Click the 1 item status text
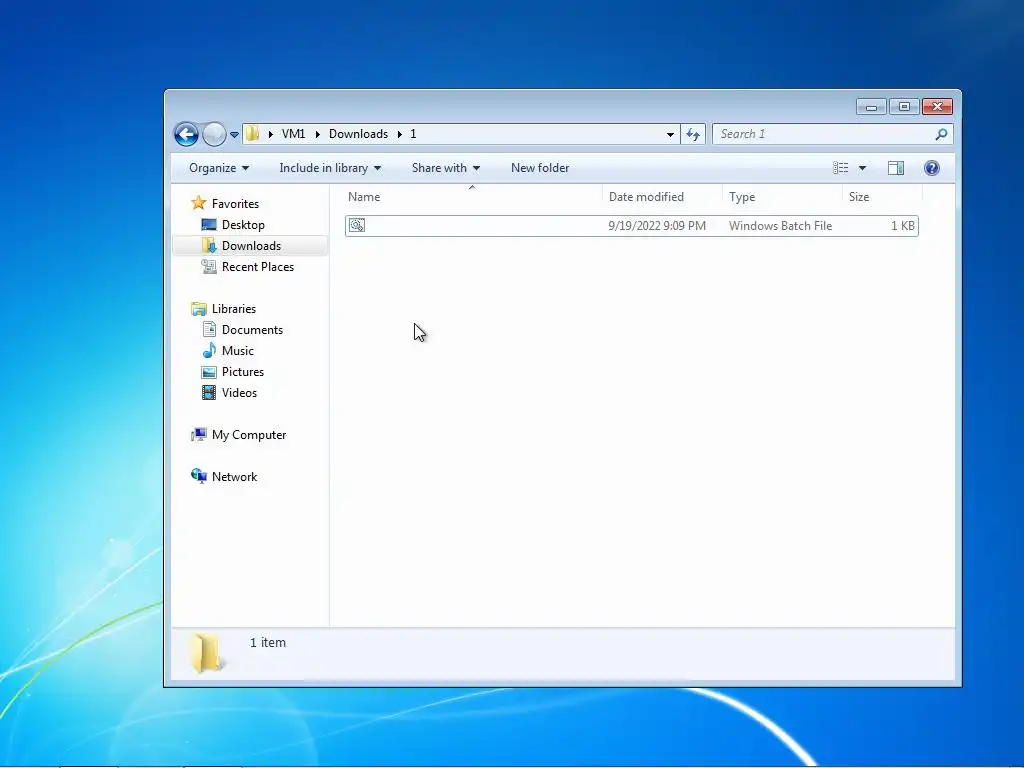Screen dimensions: 1024x768 point(268,643)
